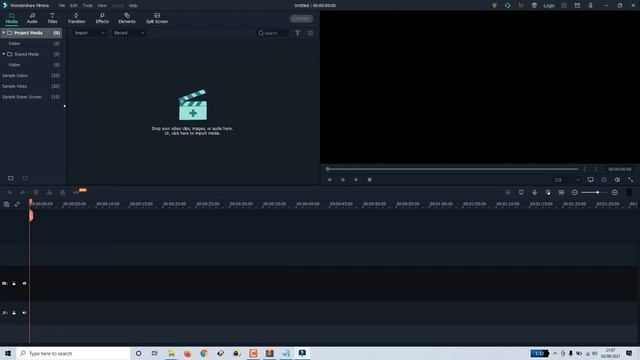Click the voiceover microphone icon
Image resolution: width=640 pixels, height=360 pixels.
pyautogui.click(x=534, y=192)
